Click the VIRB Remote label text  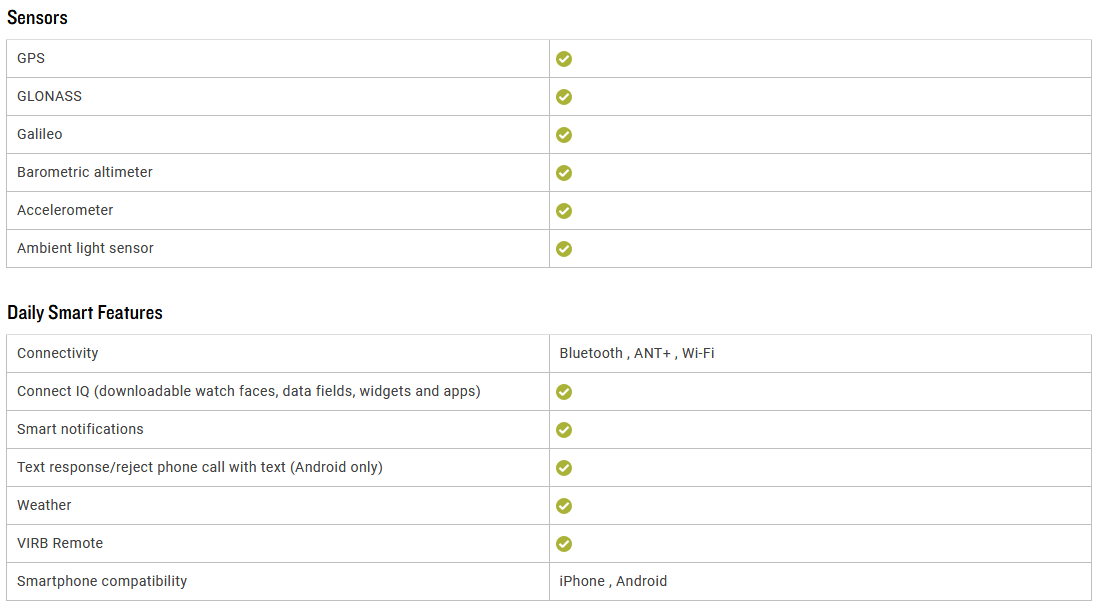tap(60, 543)
